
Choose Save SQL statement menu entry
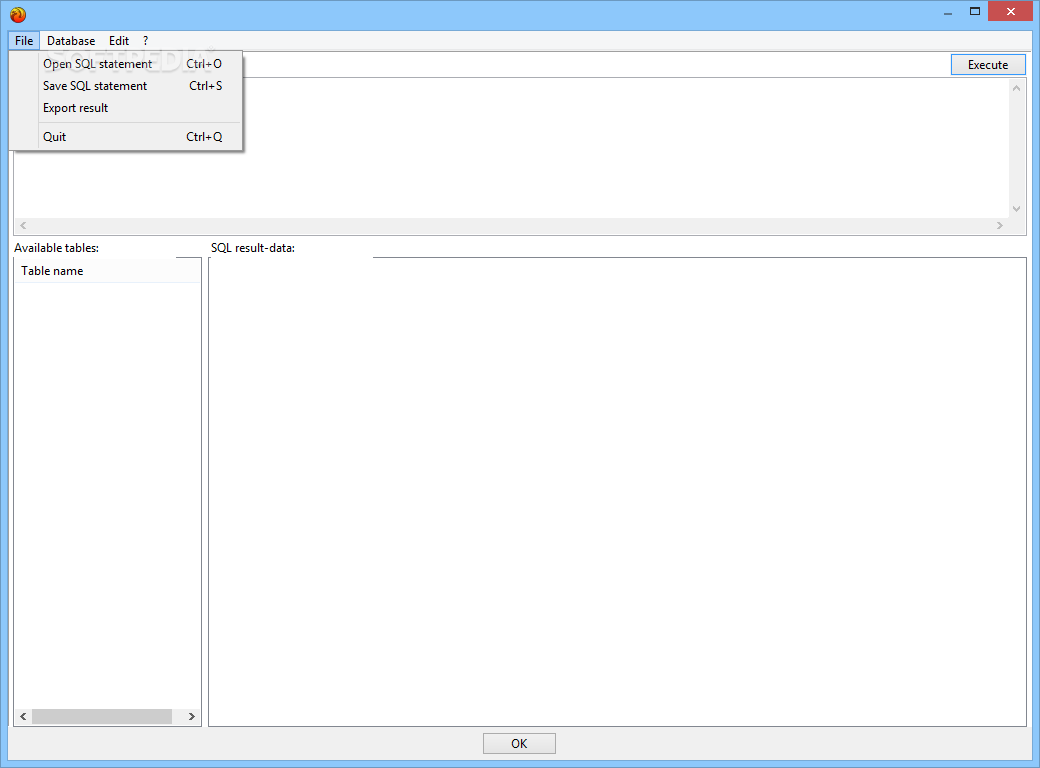coord(126,86)
